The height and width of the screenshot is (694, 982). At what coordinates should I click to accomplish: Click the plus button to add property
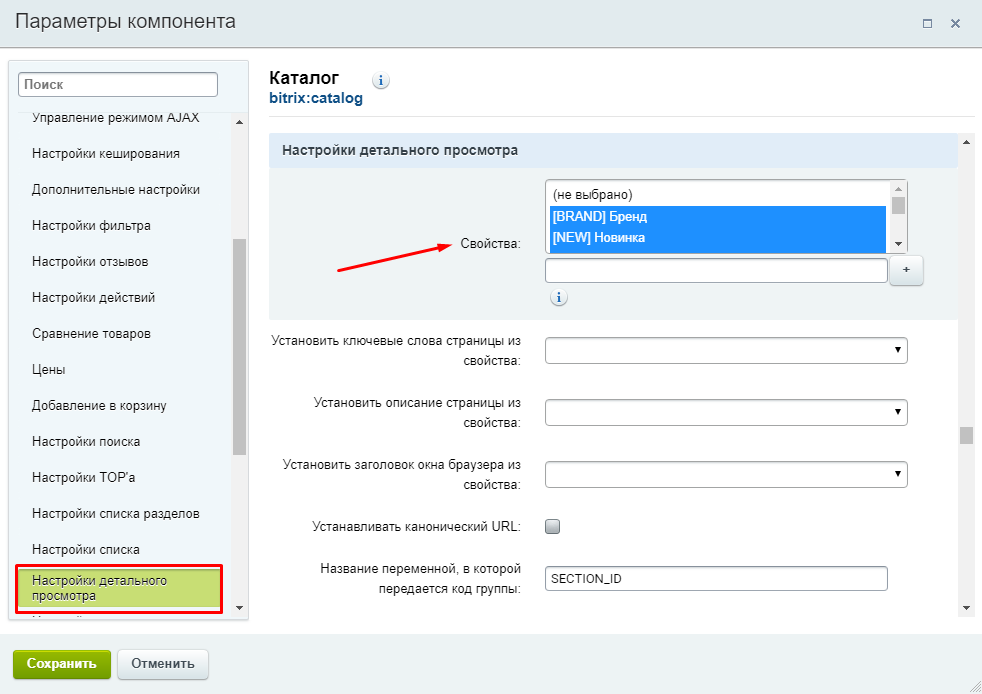[906, 270]
